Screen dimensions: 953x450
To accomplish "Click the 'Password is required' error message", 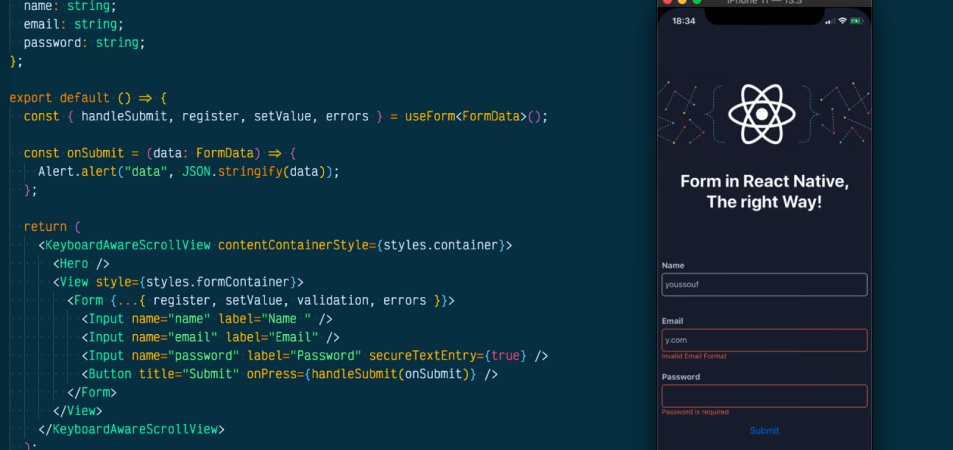I will [695, 412].
